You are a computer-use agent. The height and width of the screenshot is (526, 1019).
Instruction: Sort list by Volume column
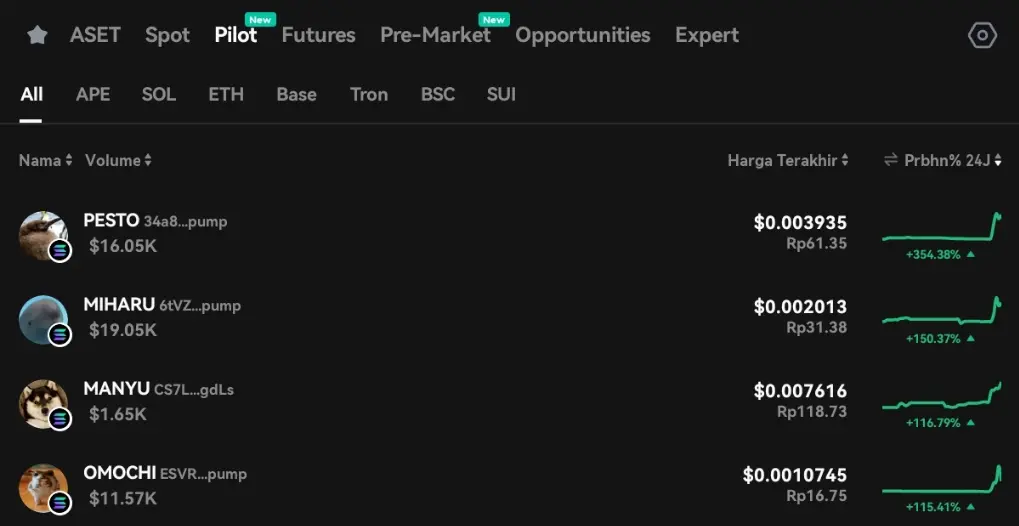coord(118,160)
